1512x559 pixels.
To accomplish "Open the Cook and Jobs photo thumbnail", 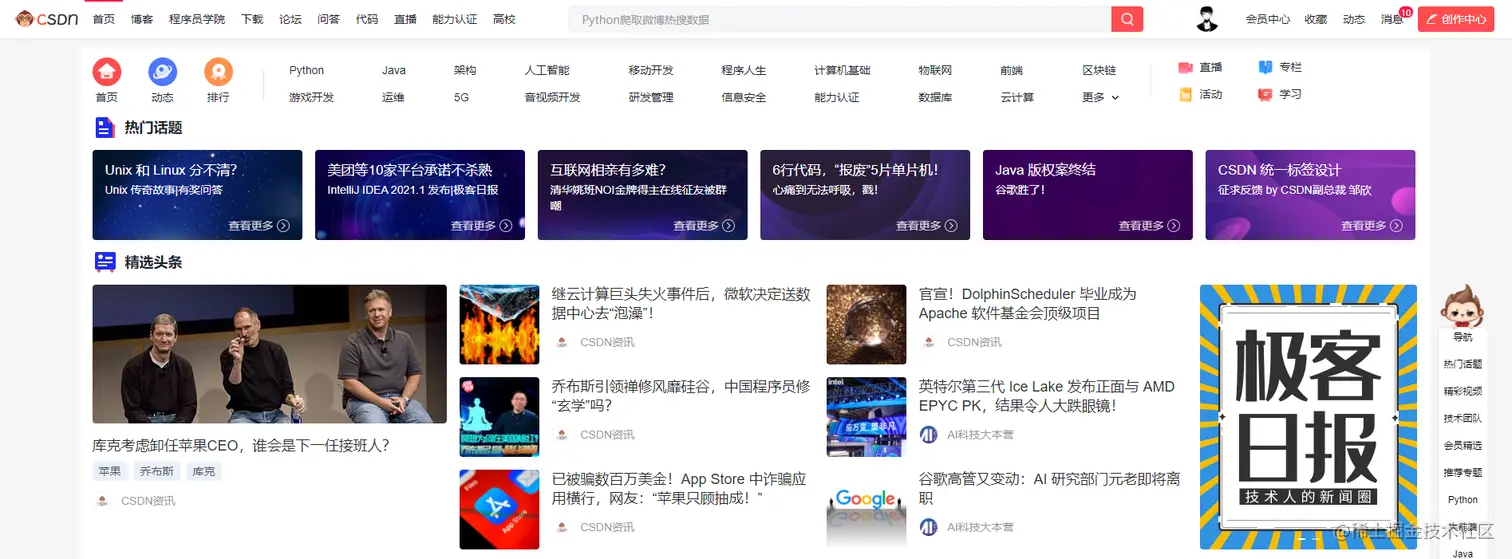I will point(270,354).
